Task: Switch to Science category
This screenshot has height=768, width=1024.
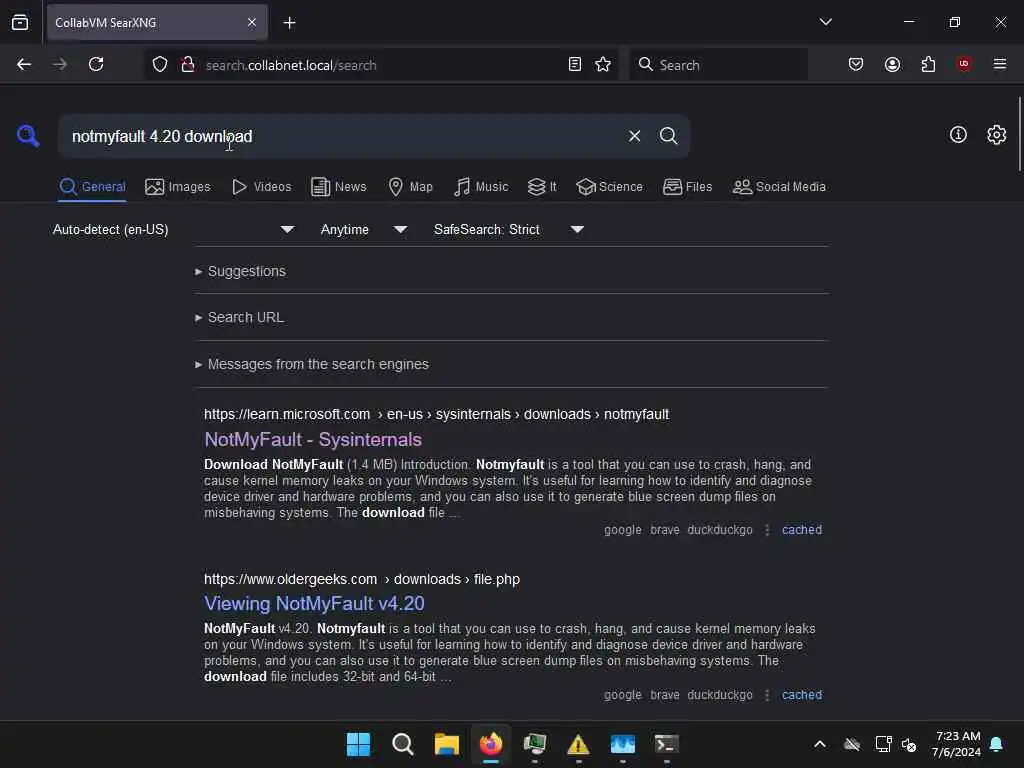Action: [609, 187]
